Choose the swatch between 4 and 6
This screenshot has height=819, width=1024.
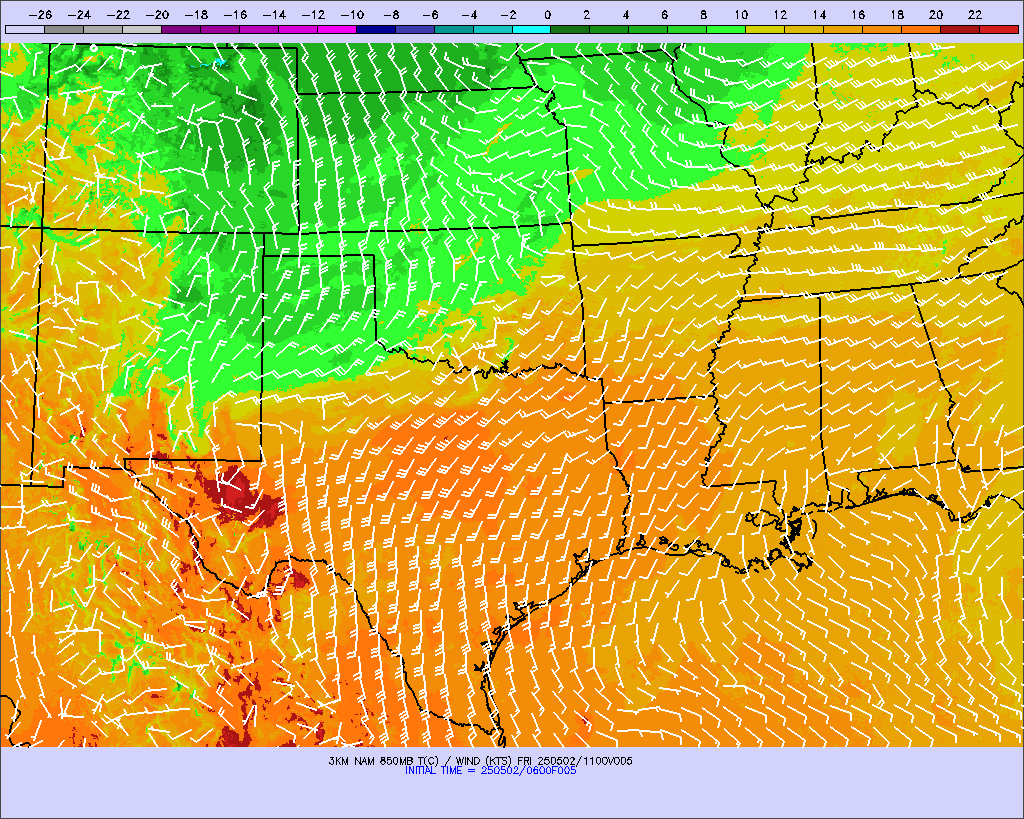[648, 29]
